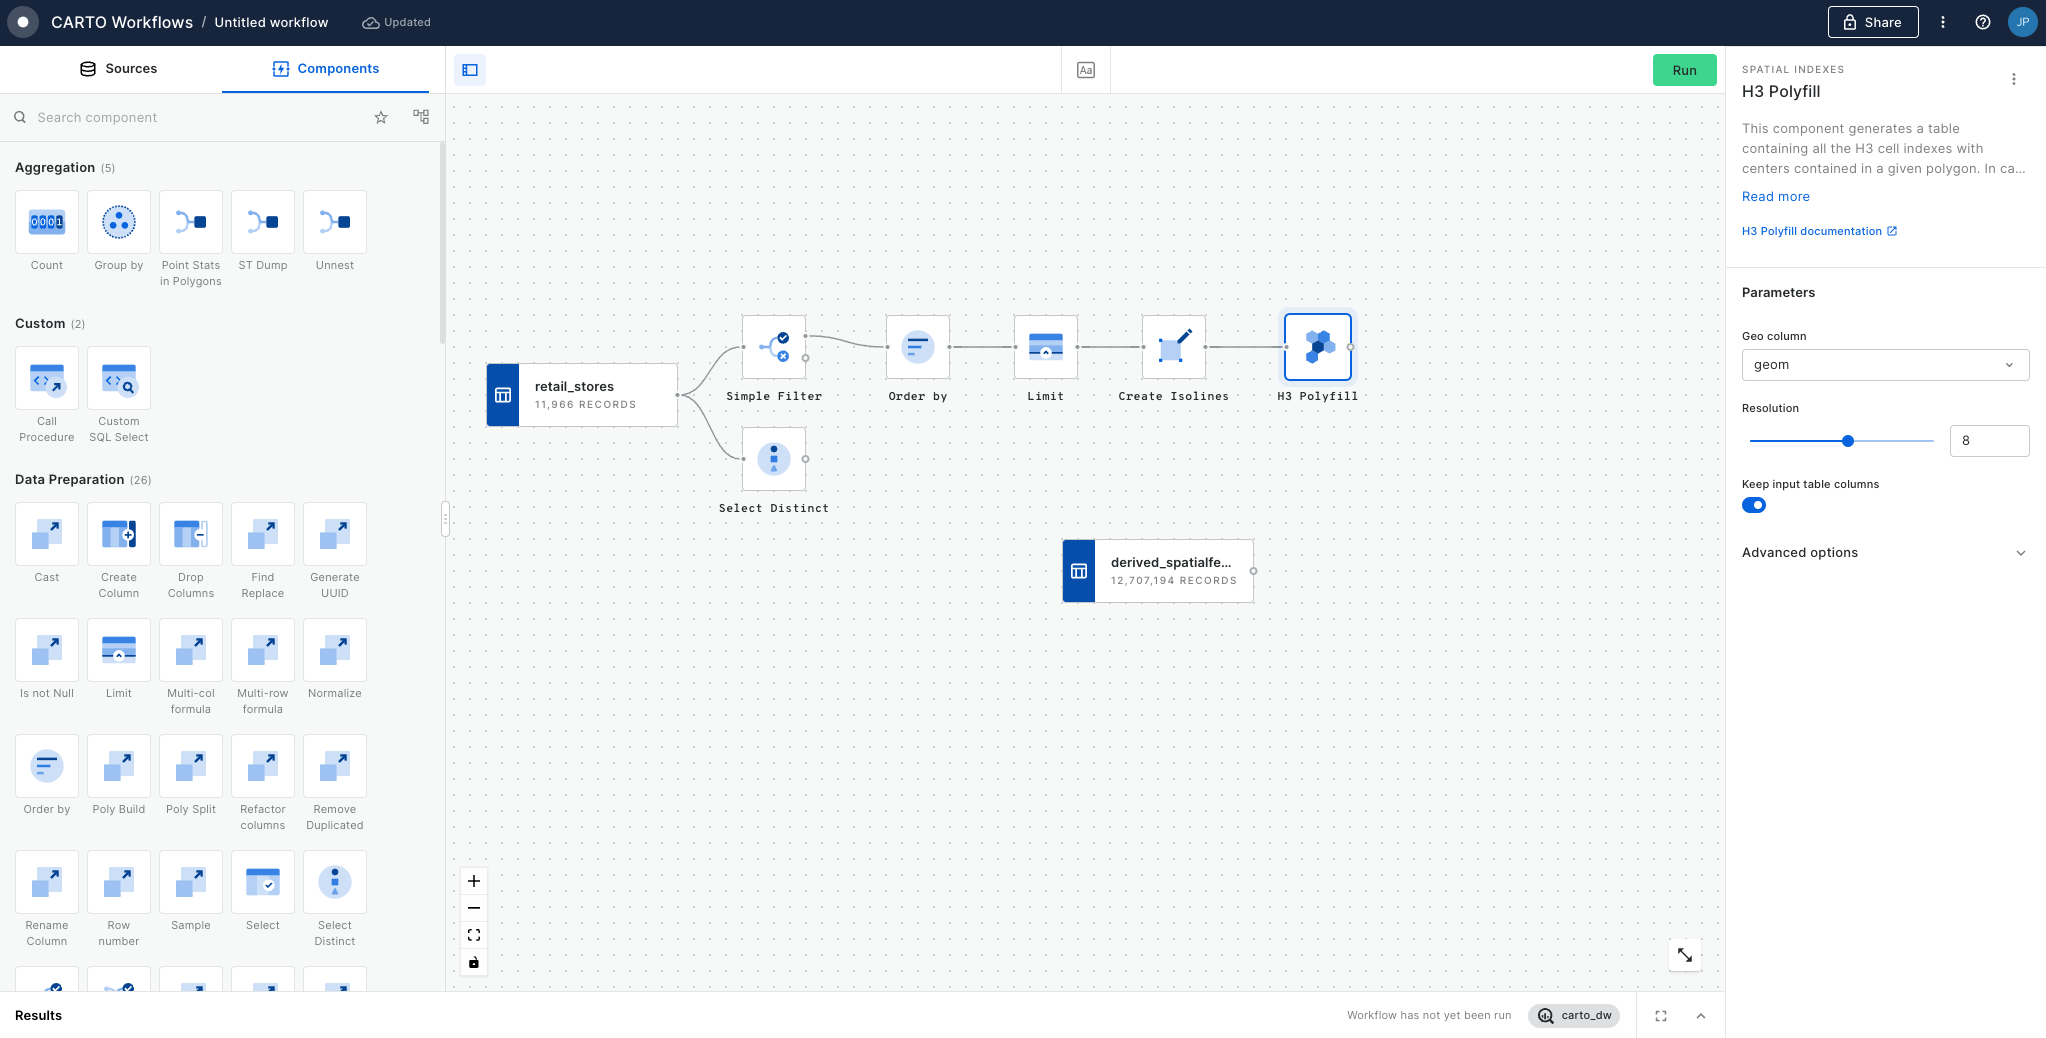The height and width of the screenshot is (1038, 2046).
Task: Choose the Custom SQL Select component
Action: pyautogui.click(x=119, y=379)
